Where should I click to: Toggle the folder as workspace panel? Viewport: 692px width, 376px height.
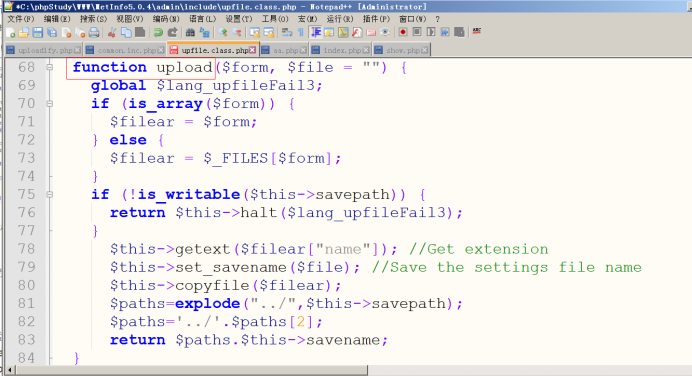tap(371, 32)
